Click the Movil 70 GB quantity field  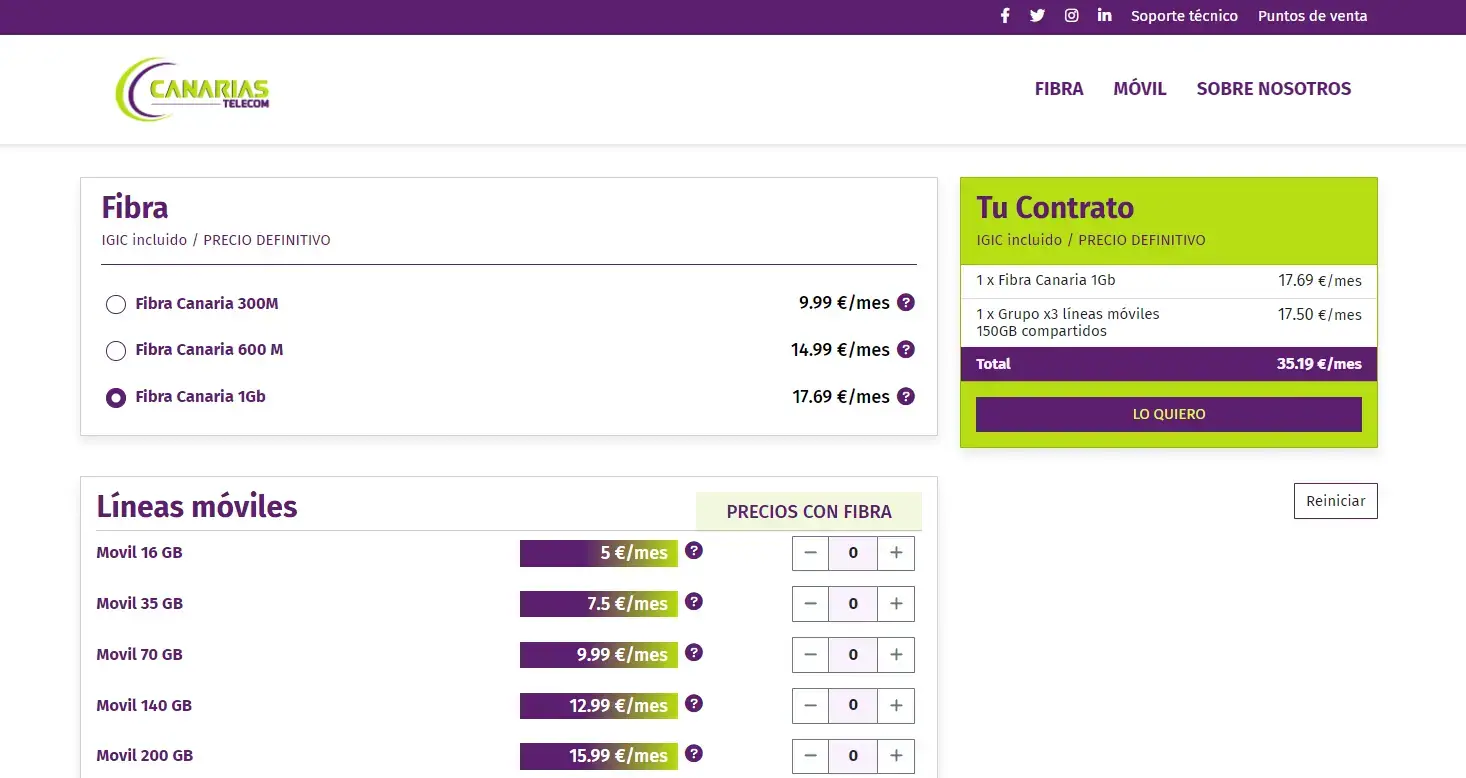click(x=853, y=655)
